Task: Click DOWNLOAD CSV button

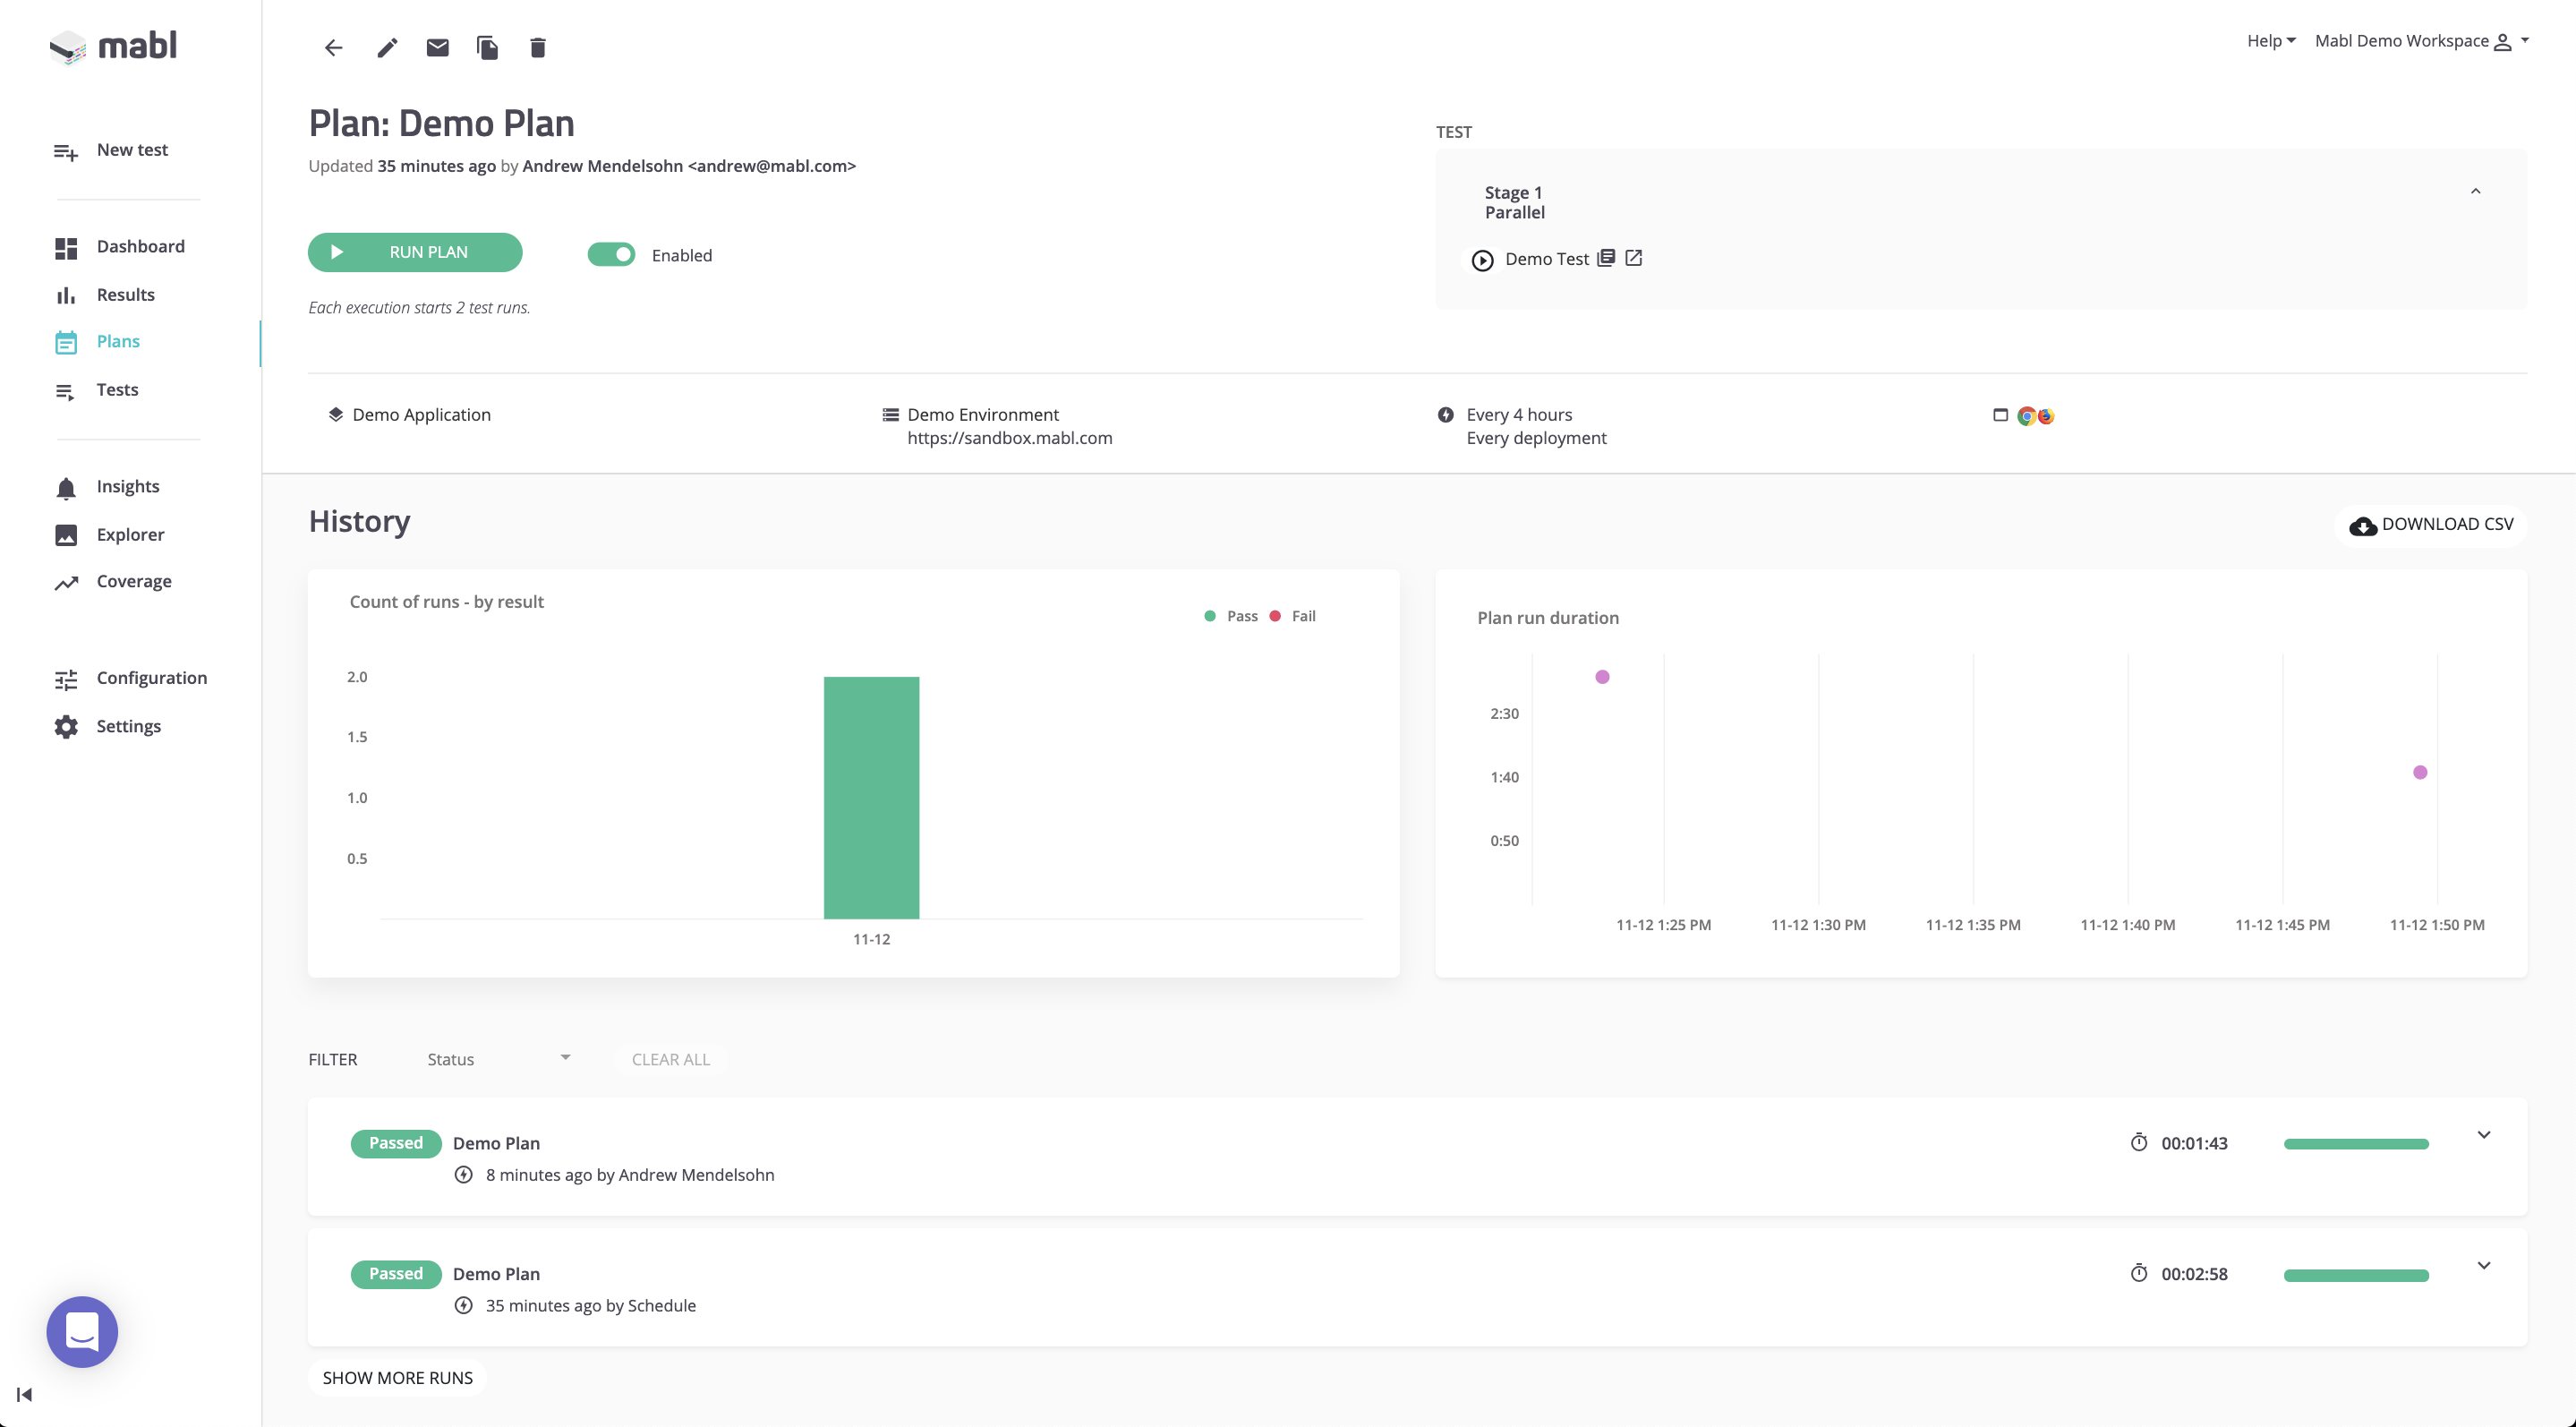Action: [x=2430, y=524]
